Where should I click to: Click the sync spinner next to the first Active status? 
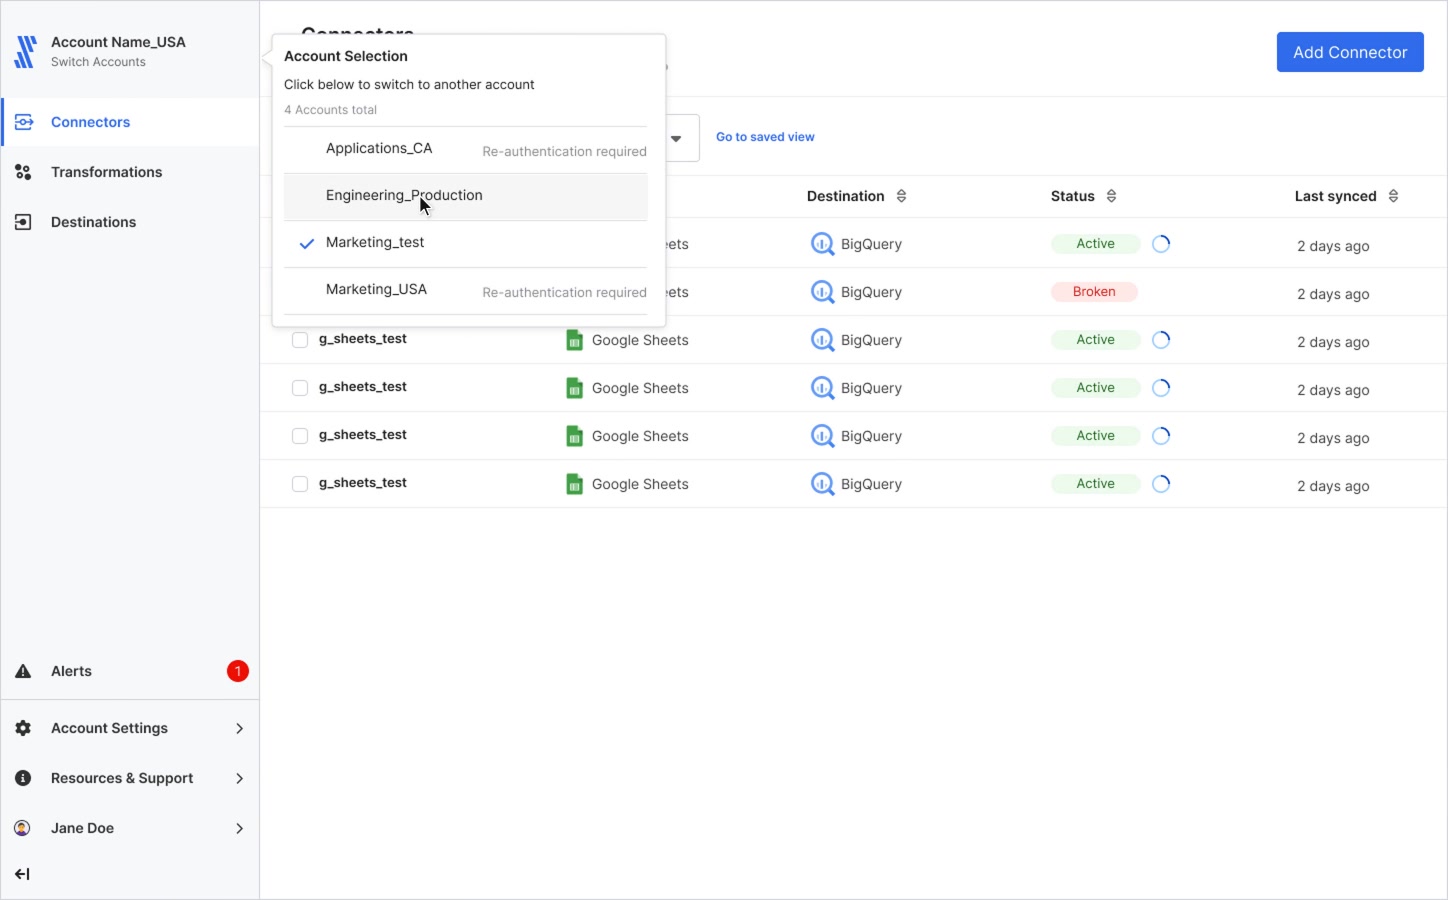pos(1161,244)
